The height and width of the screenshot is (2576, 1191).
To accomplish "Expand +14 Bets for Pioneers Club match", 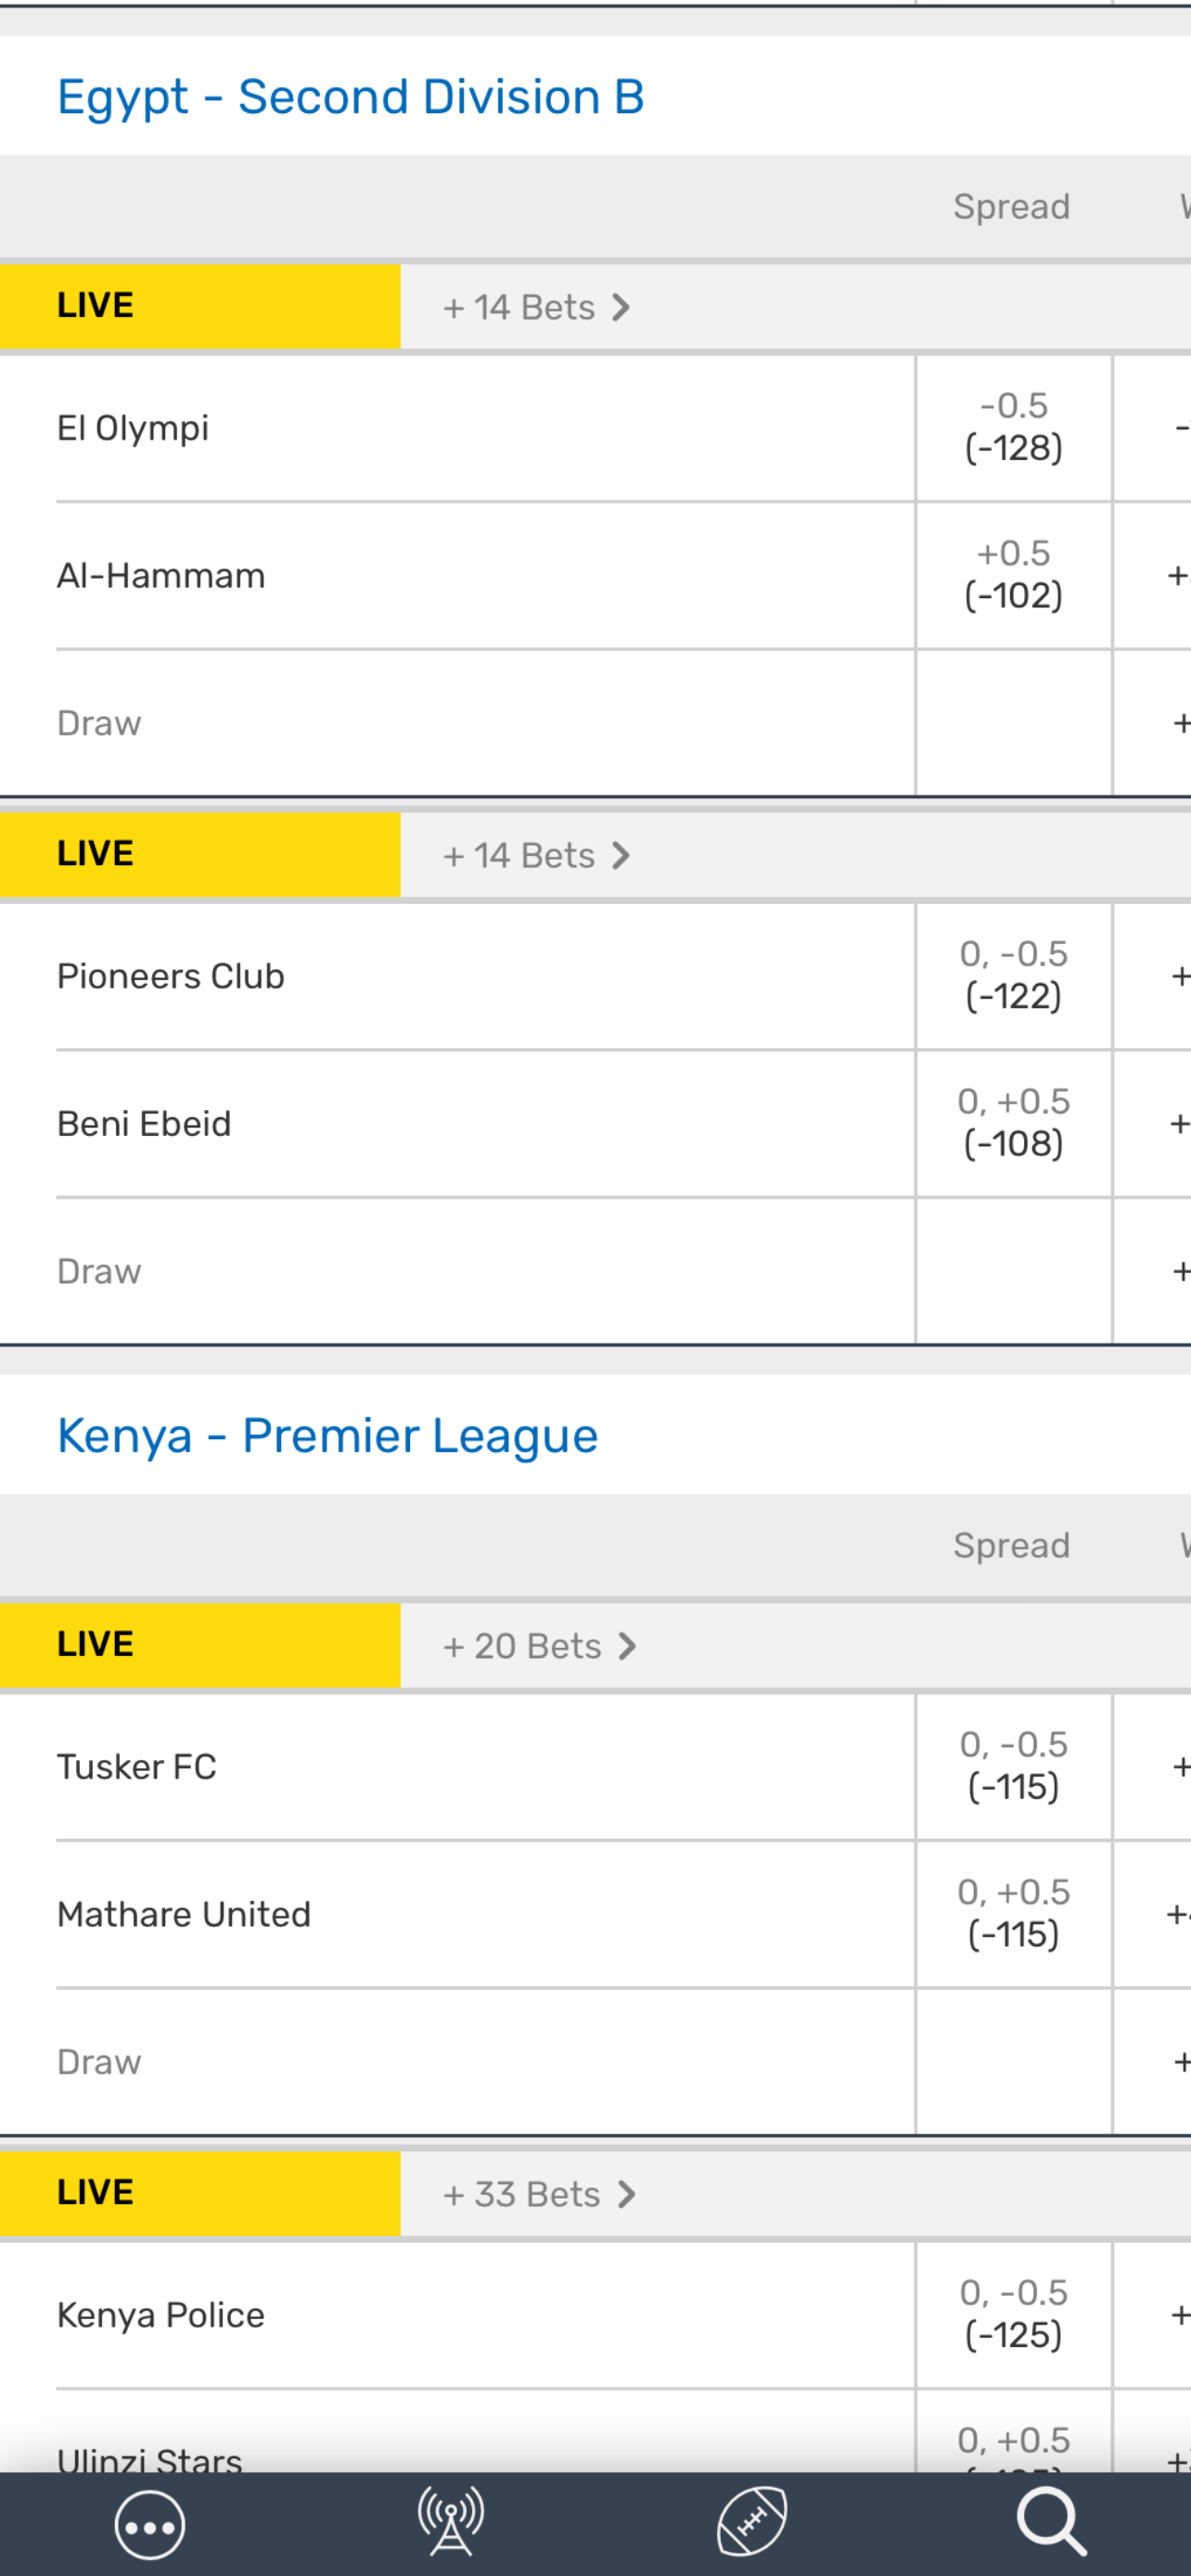I will coord(536,855).
